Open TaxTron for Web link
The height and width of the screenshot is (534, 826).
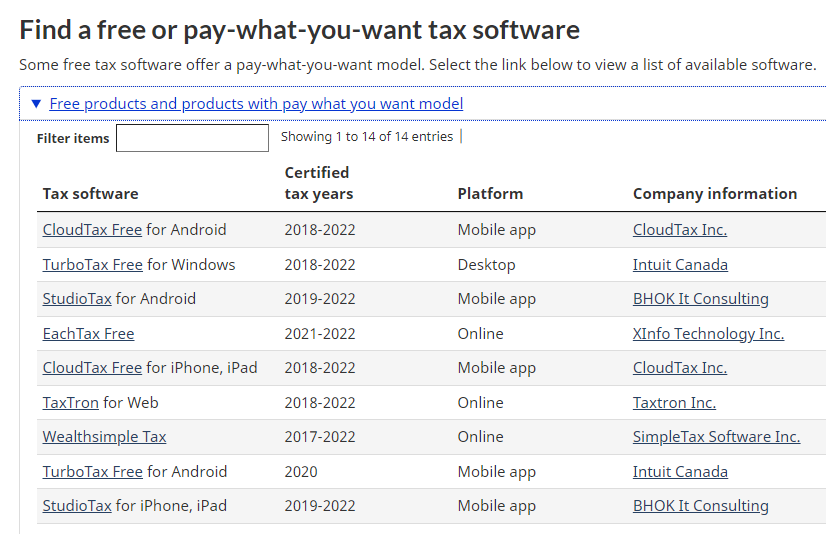71,402
